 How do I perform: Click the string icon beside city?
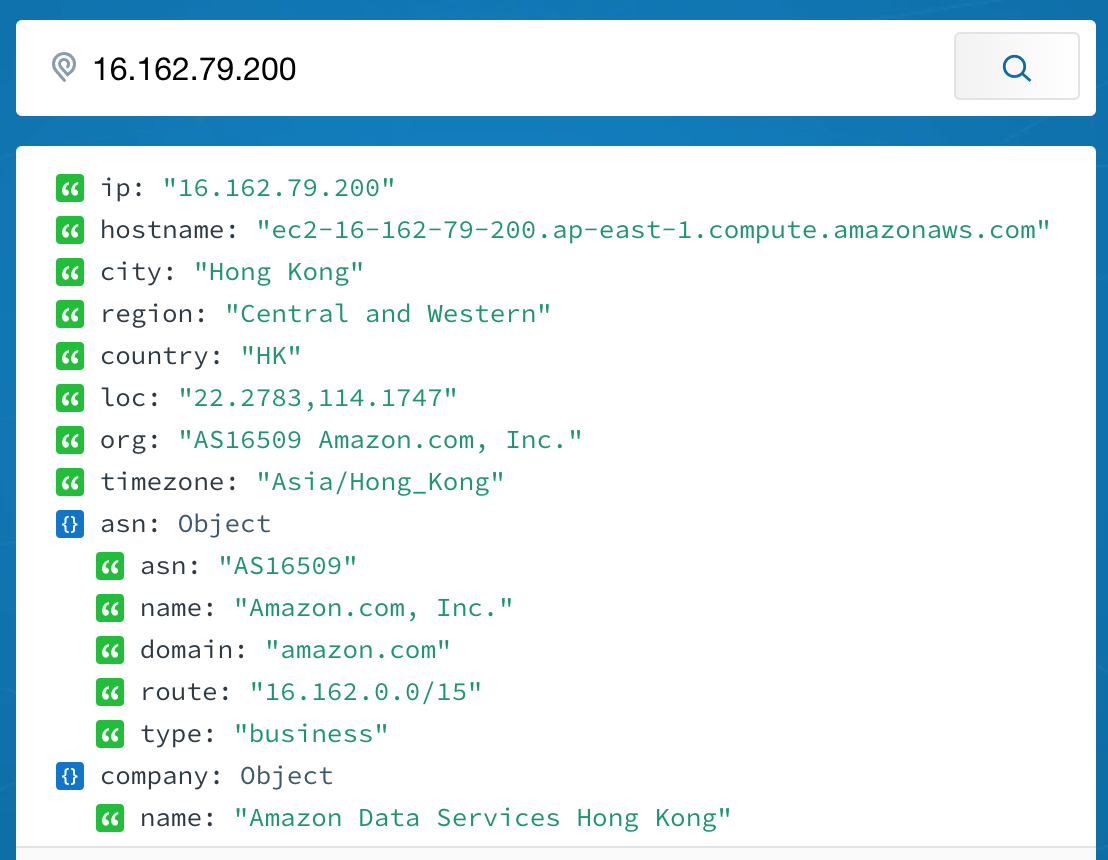70,272
